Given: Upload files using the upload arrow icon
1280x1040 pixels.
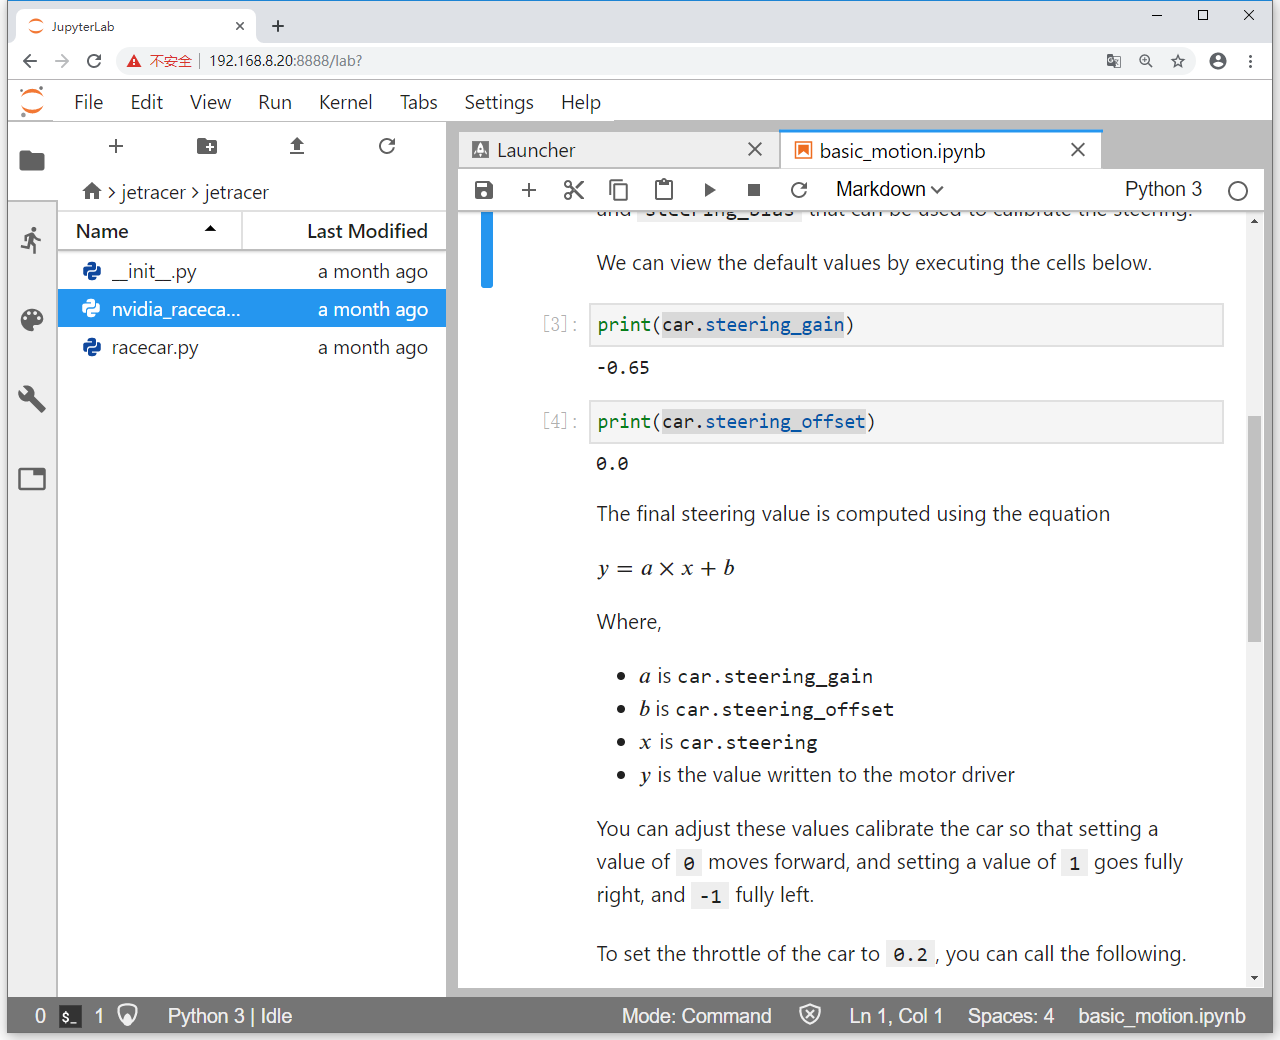Looking at the screenshot, I should [297, 146].
